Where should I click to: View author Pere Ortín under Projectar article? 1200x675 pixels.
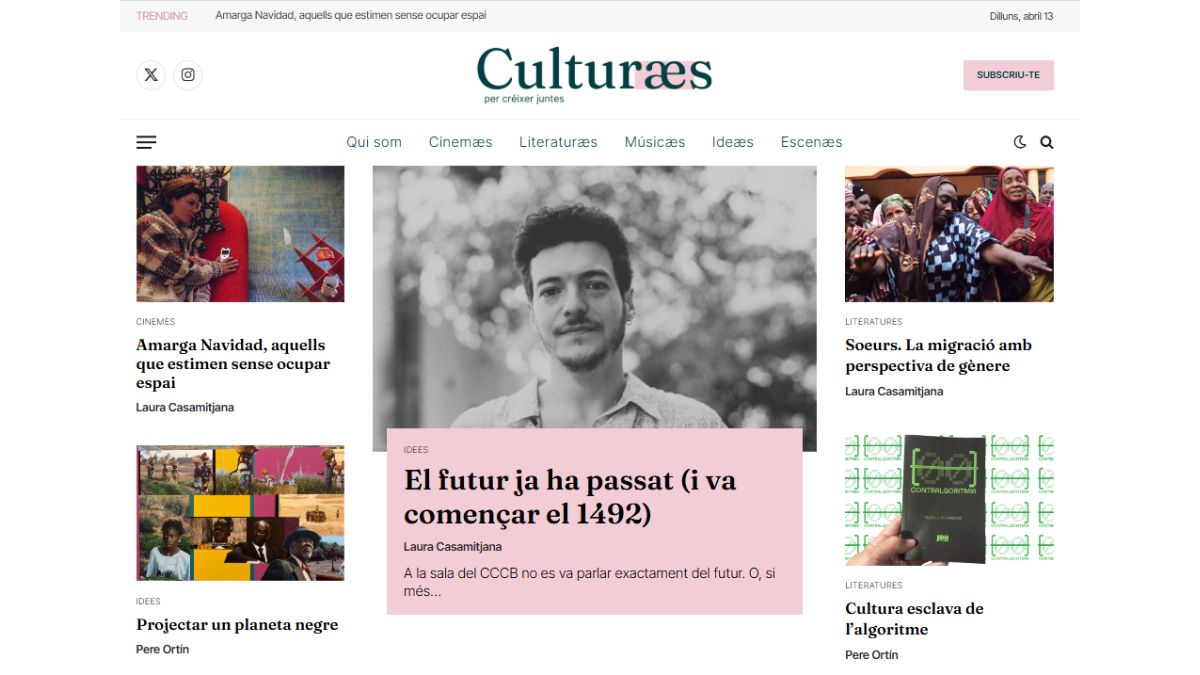(x=162, y=649)
